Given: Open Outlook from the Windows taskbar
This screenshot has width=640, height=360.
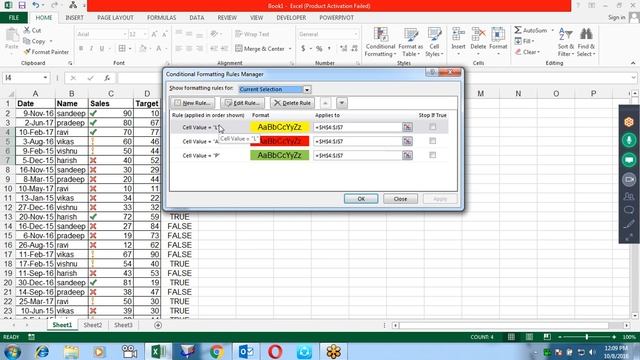Looking at the screenshot, I should point(246,351).
